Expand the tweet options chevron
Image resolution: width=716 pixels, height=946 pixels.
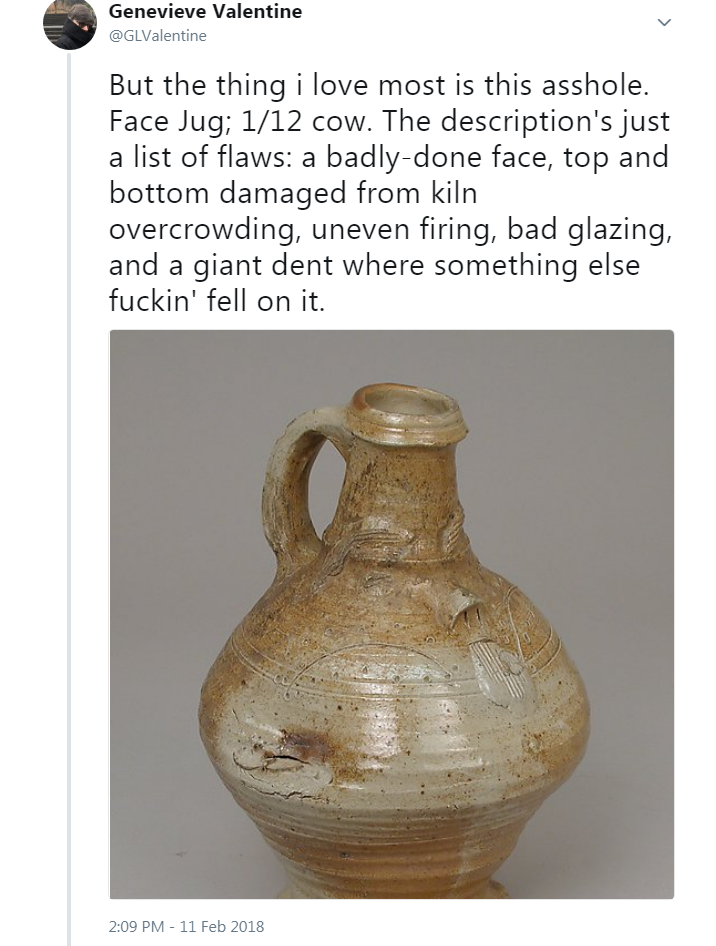(x=663, y=22)
